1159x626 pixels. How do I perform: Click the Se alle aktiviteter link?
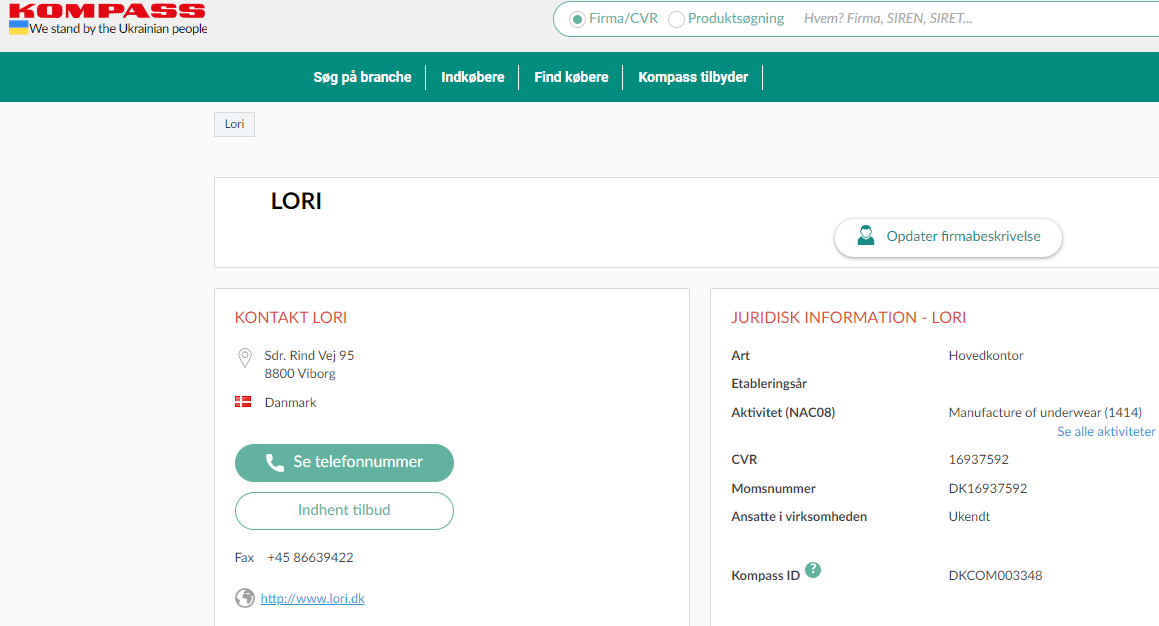(x=1106, y=432)
